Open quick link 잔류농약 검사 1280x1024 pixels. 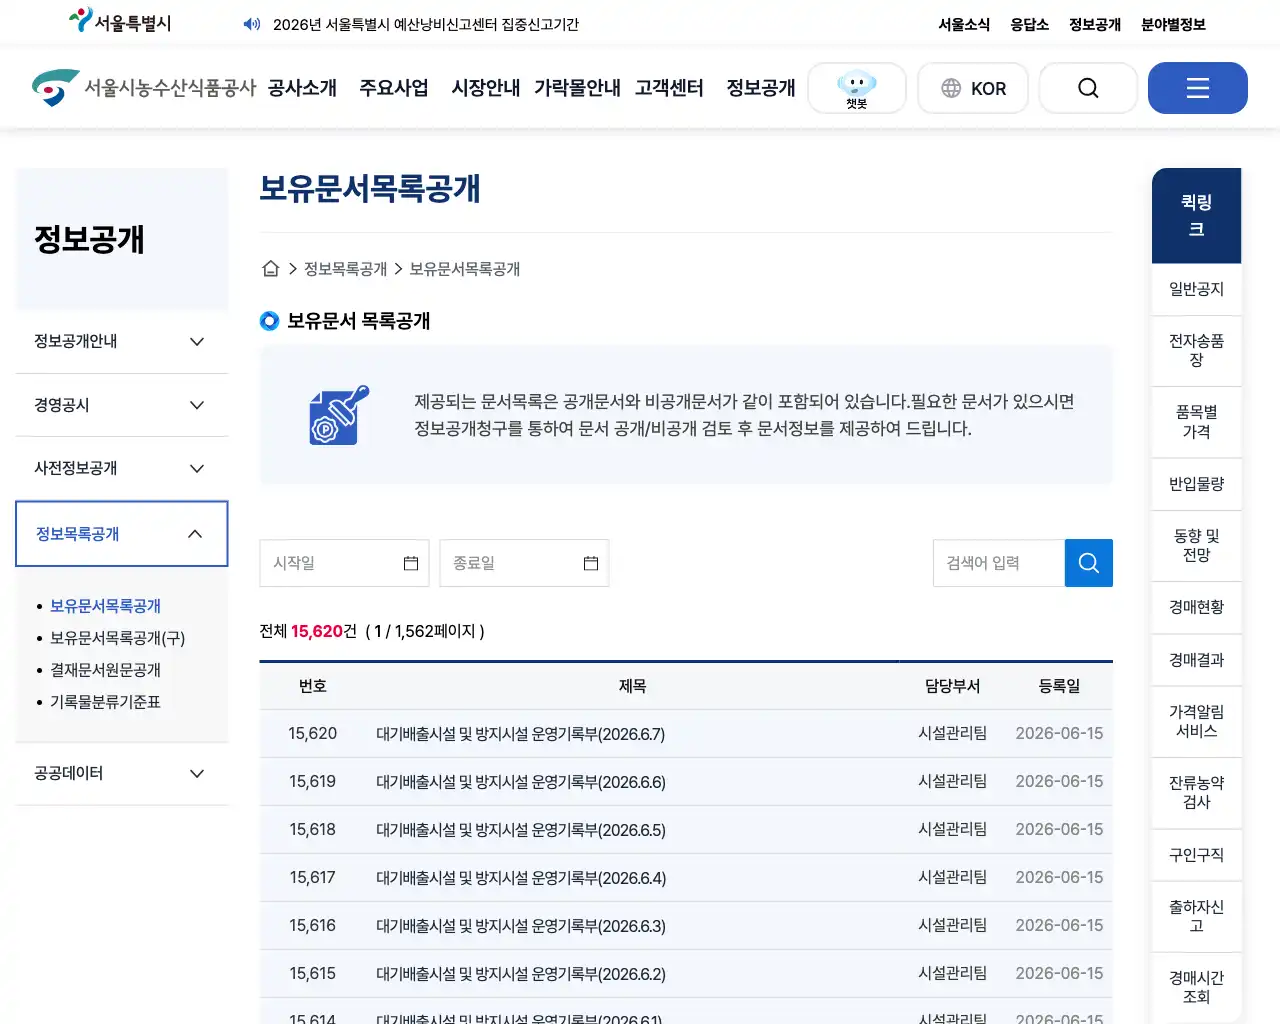pyautogui.click(x=1197, y=793)
